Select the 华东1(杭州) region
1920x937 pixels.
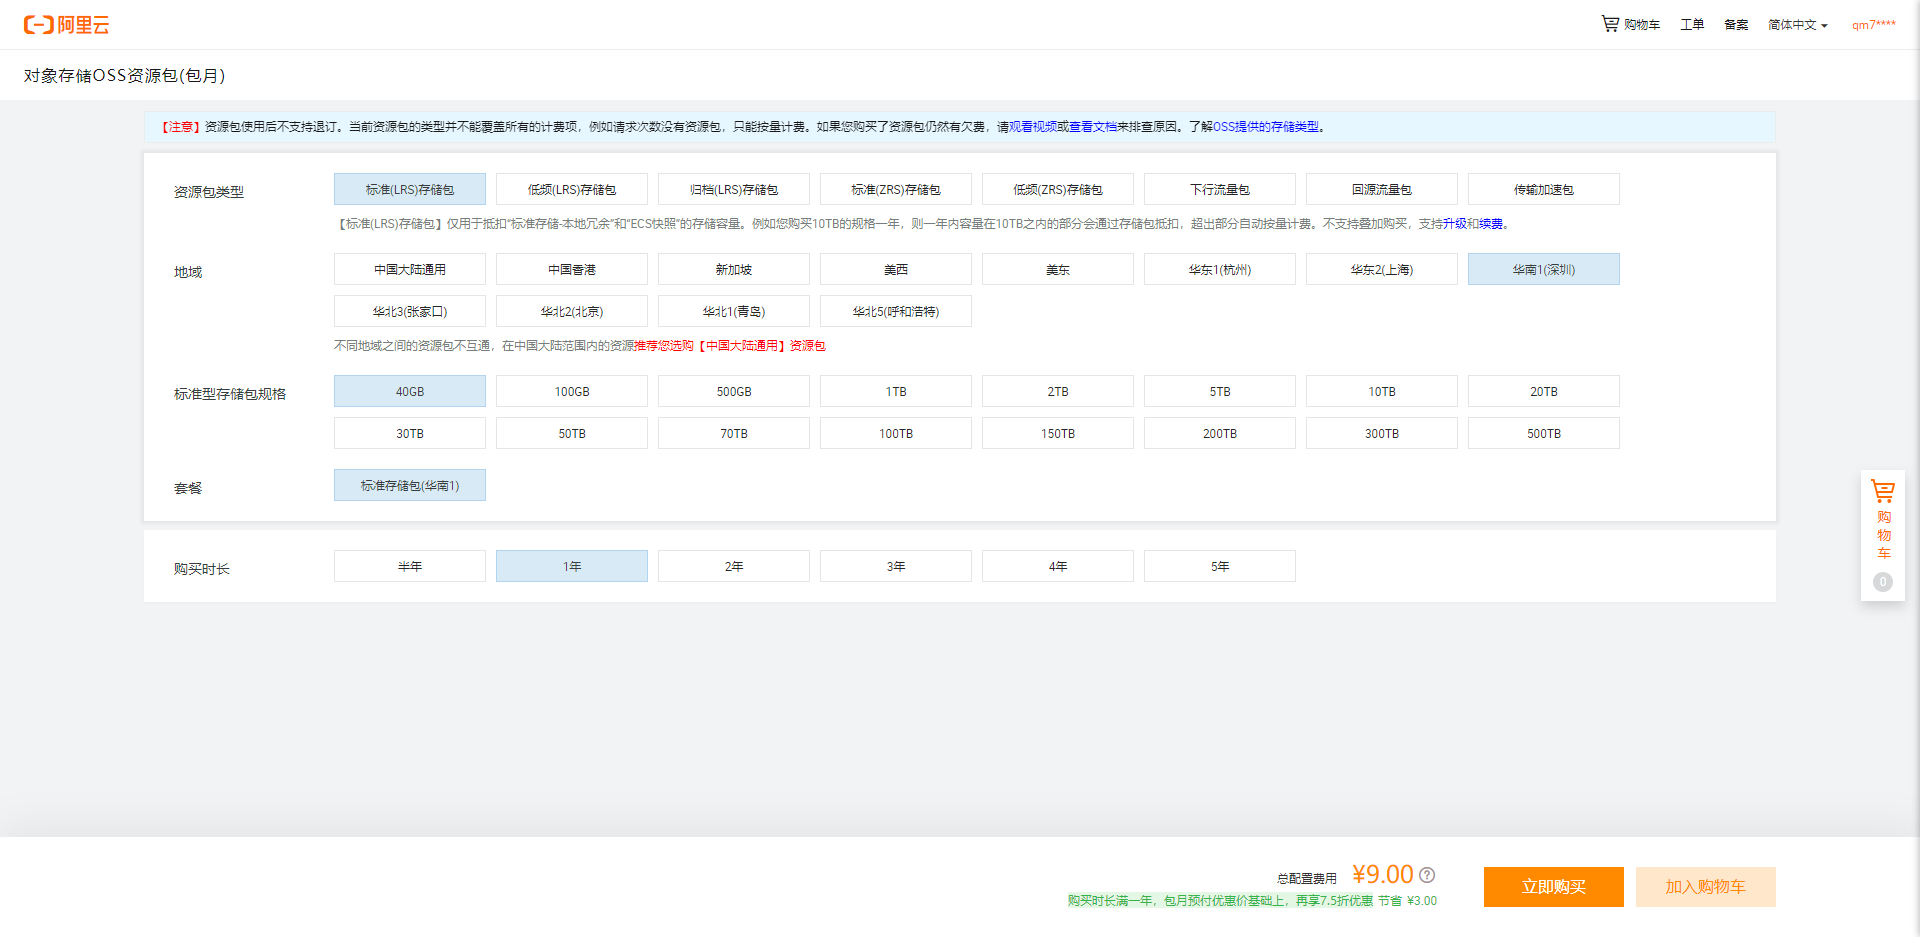pos(1220,269)
